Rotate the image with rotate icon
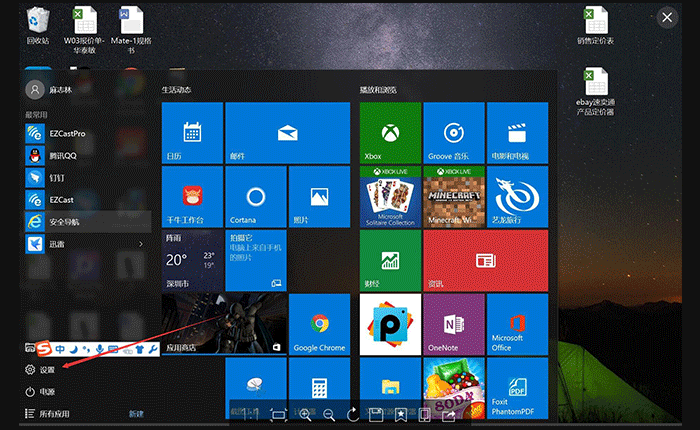This screenshot has height=430, width=700. pos(353,414)
